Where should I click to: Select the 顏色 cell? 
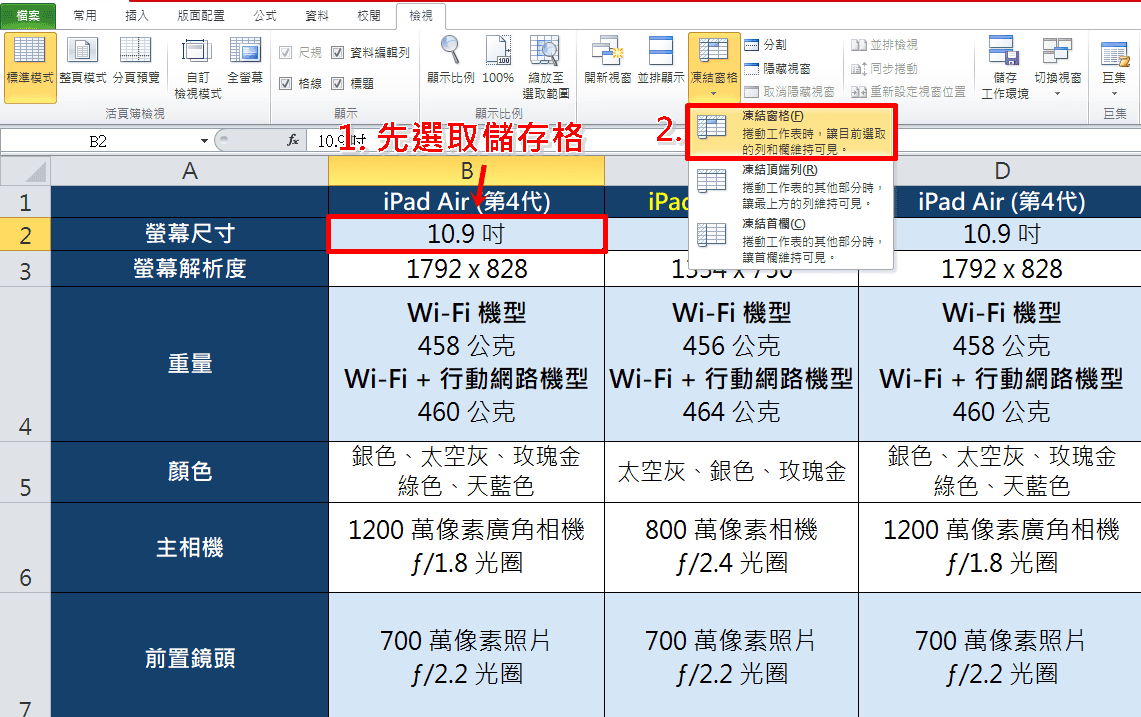point(189,472)
